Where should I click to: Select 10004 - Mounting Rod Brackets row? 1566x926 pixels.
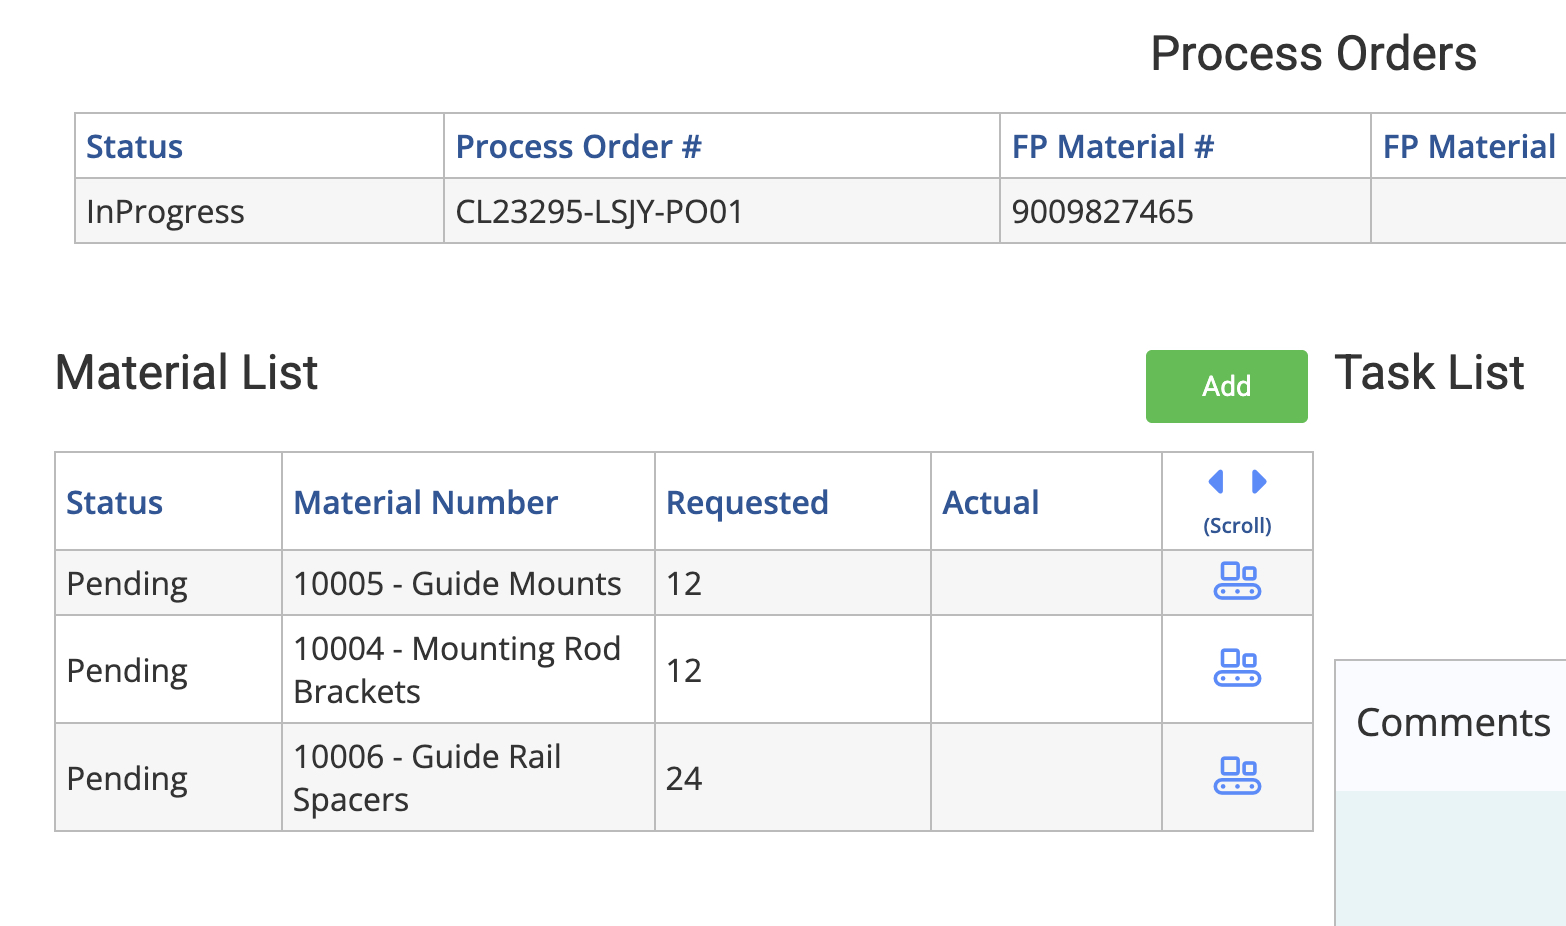[457, 670]
